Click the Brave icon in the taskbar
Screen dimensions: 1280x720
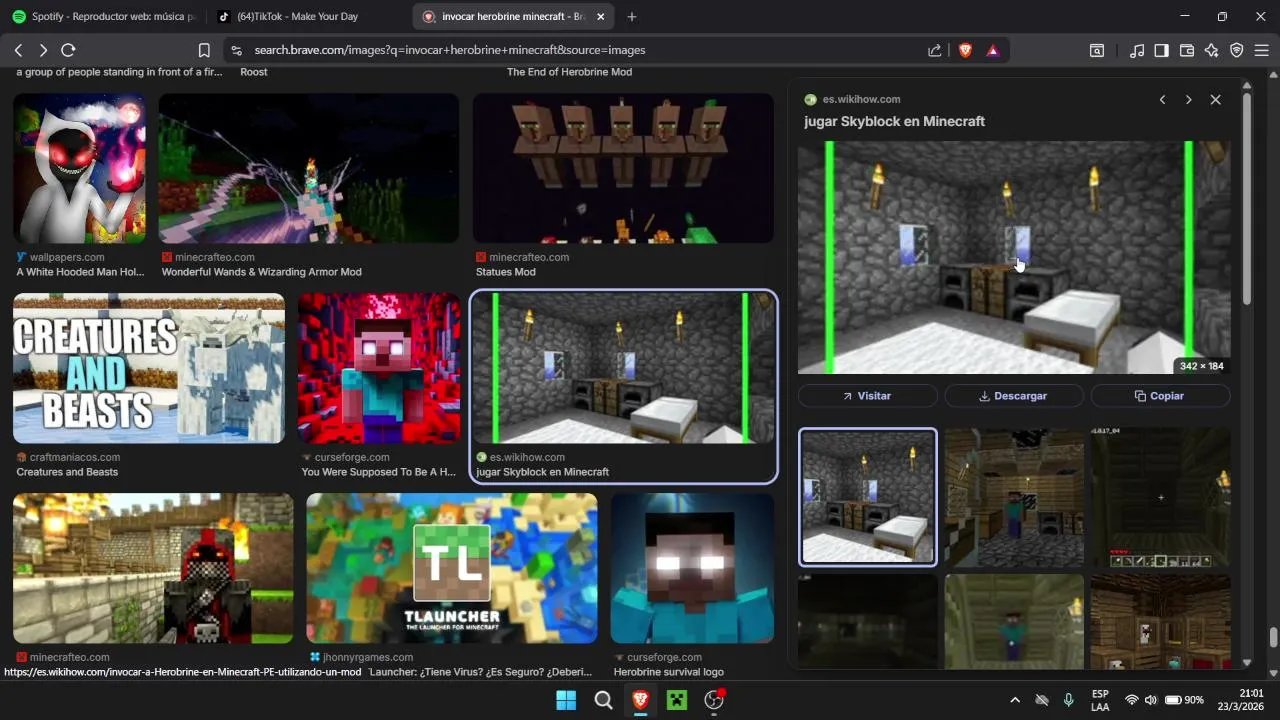640,700
